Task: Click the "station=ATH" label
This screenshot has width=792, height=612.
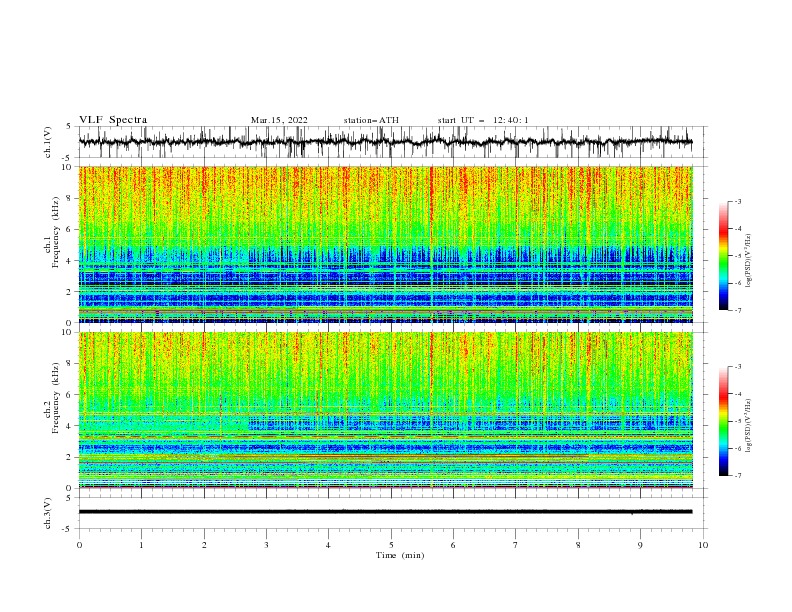Action: [371, 120]
